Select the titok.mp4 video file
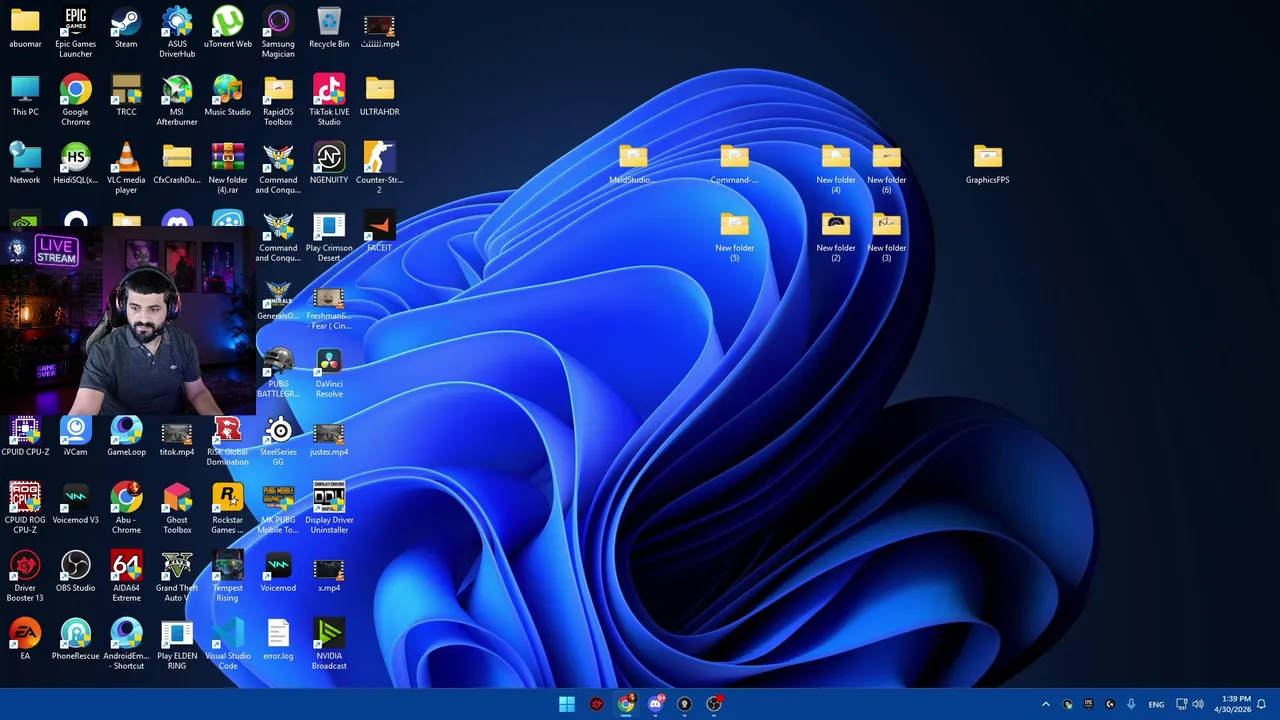Viewport: 1280px width, 720px height. point(177,439)
